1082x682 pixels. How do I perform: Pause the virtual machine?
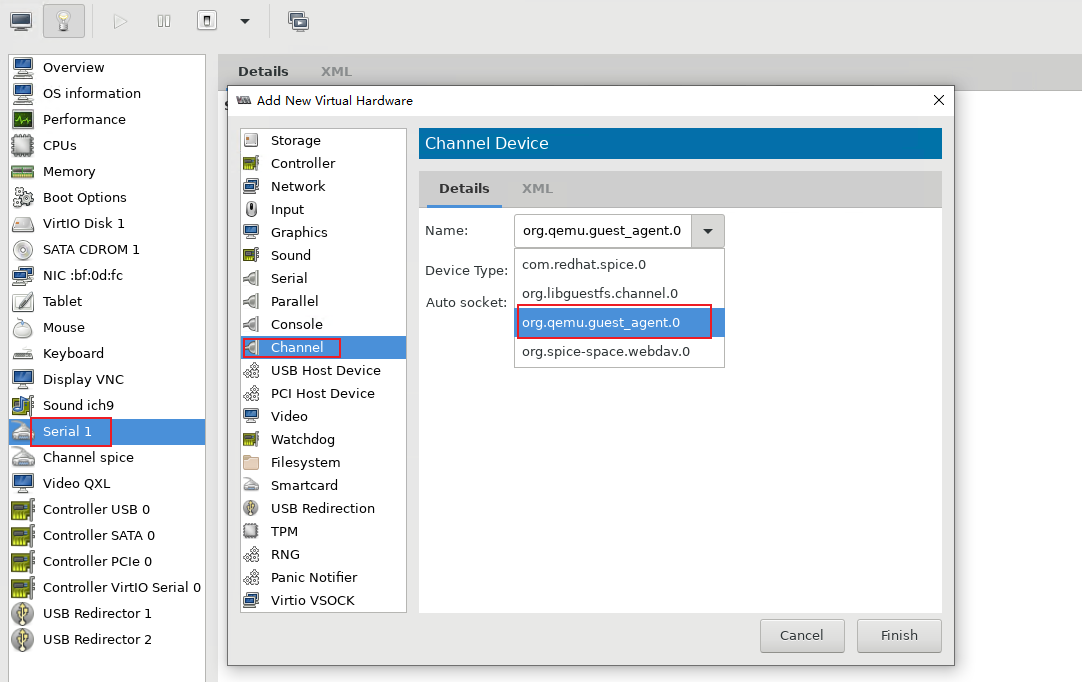click(163, 20)
